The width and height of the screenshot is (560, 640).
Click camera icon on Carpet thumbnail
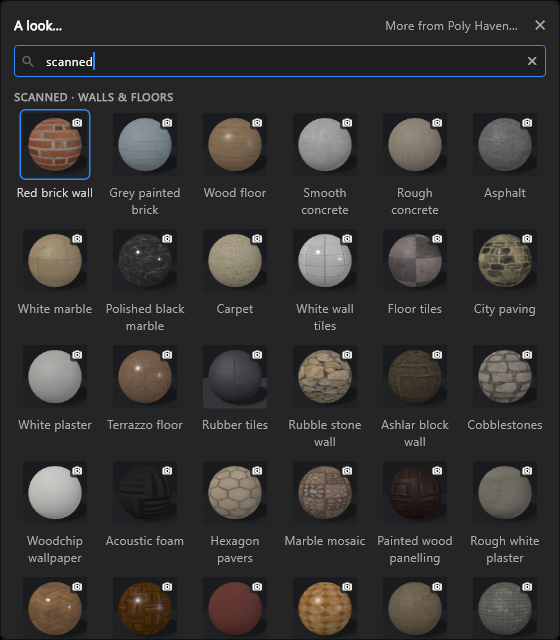(257, 238)
